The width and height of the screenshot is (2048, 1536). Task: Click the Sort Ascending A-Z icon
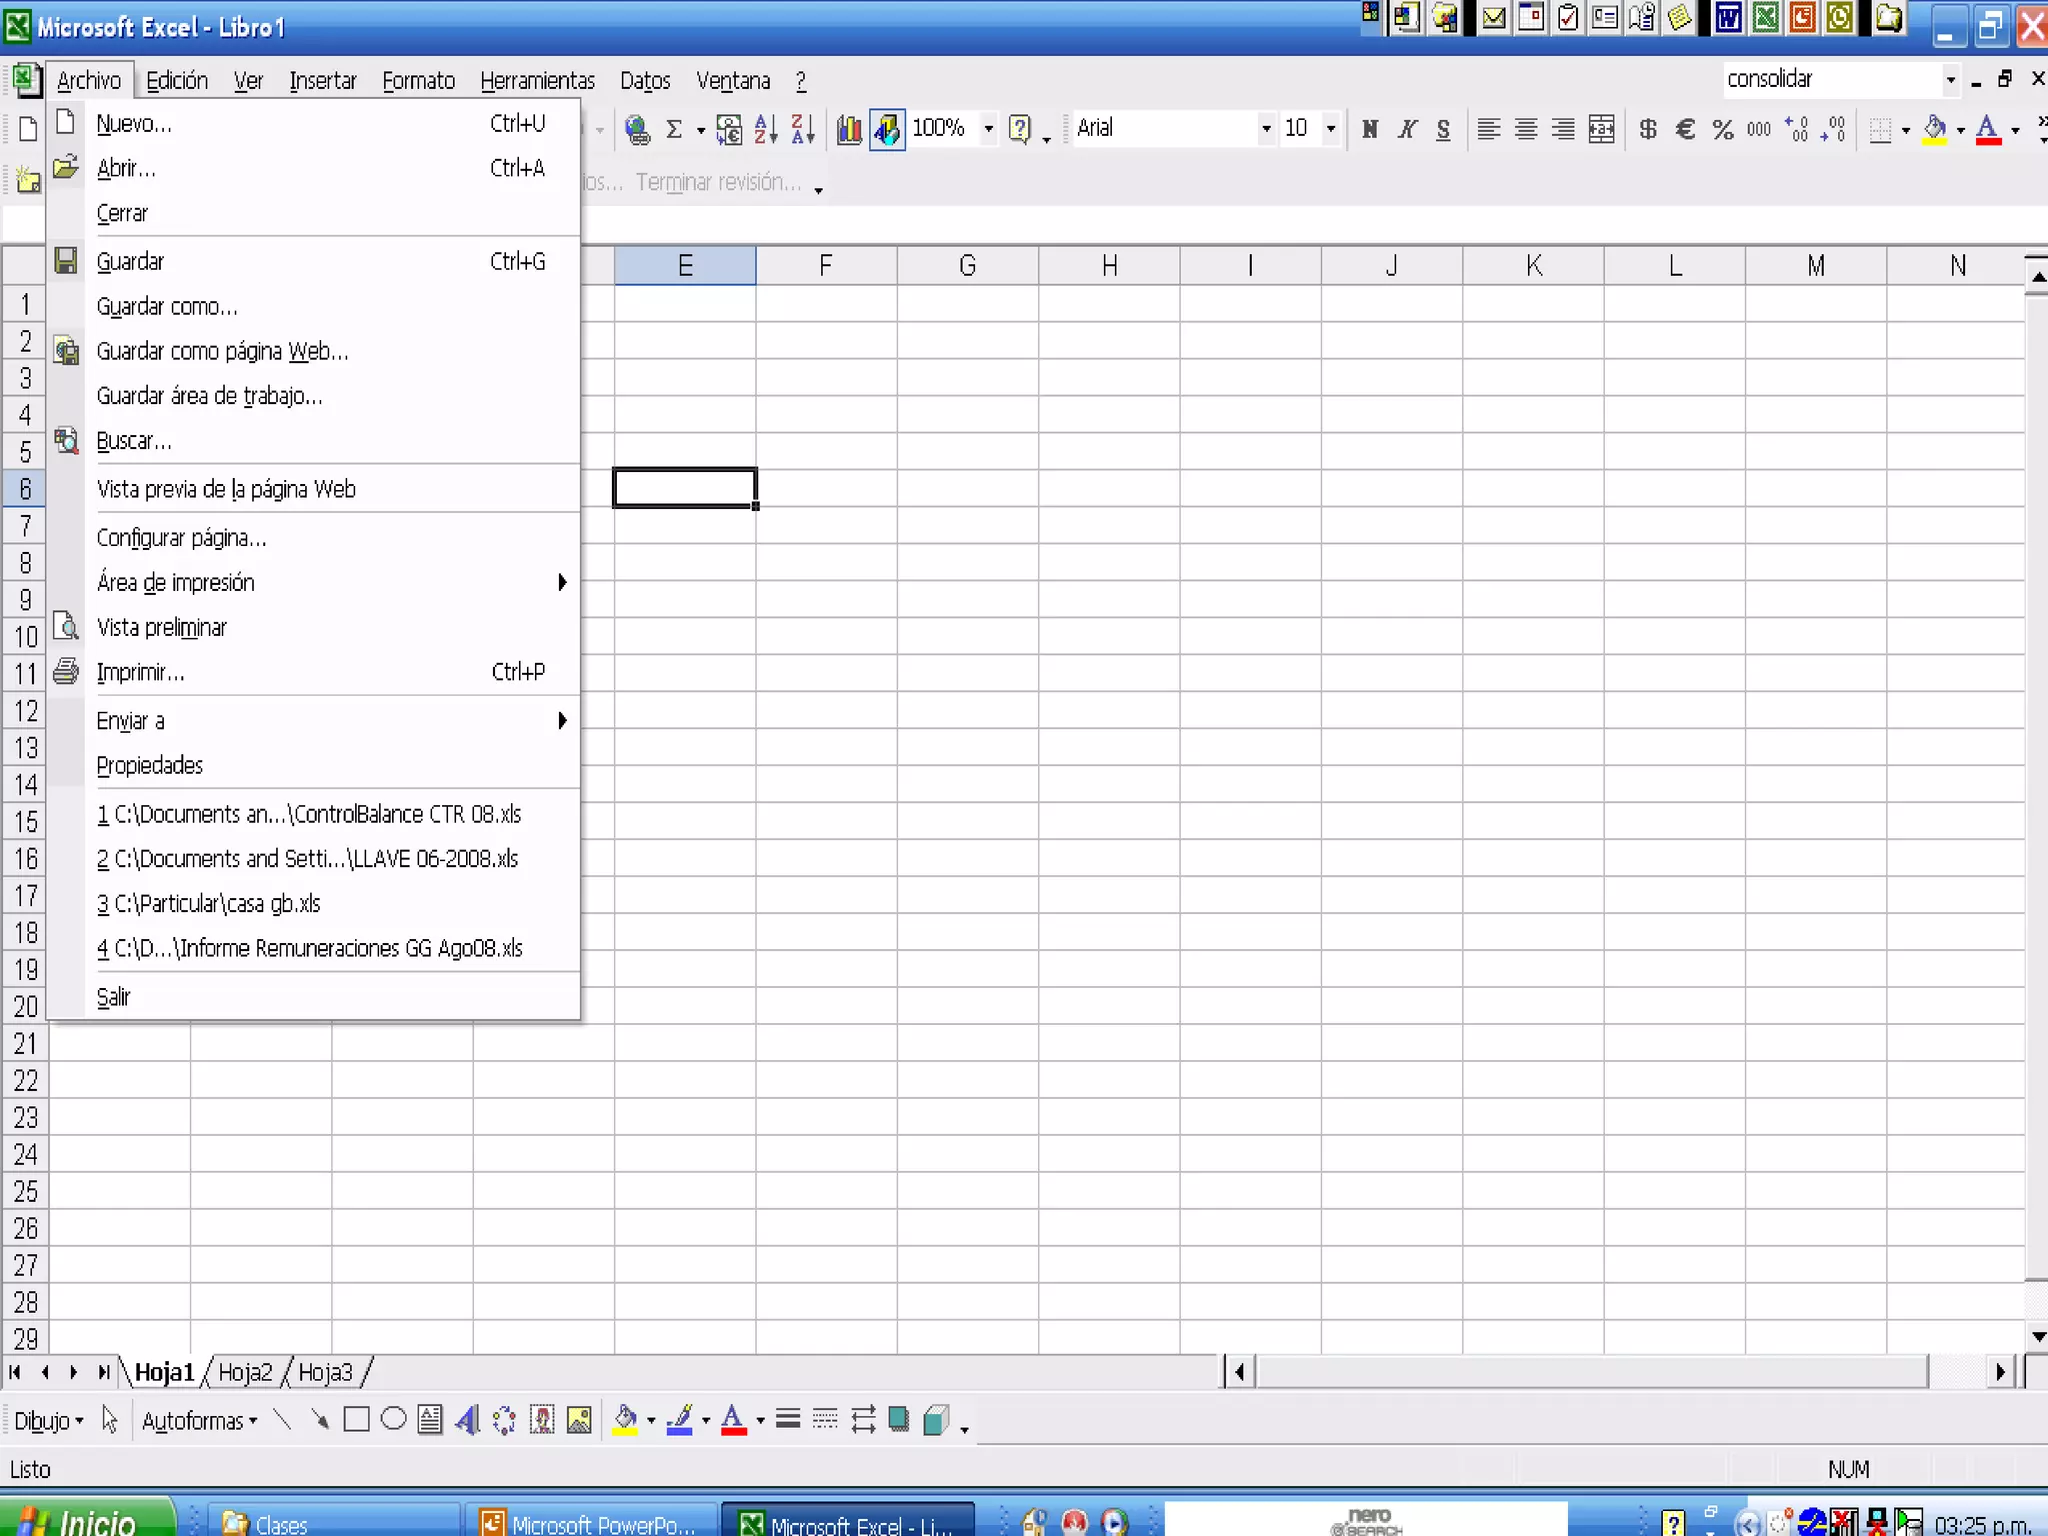click(x=765, y=129)
